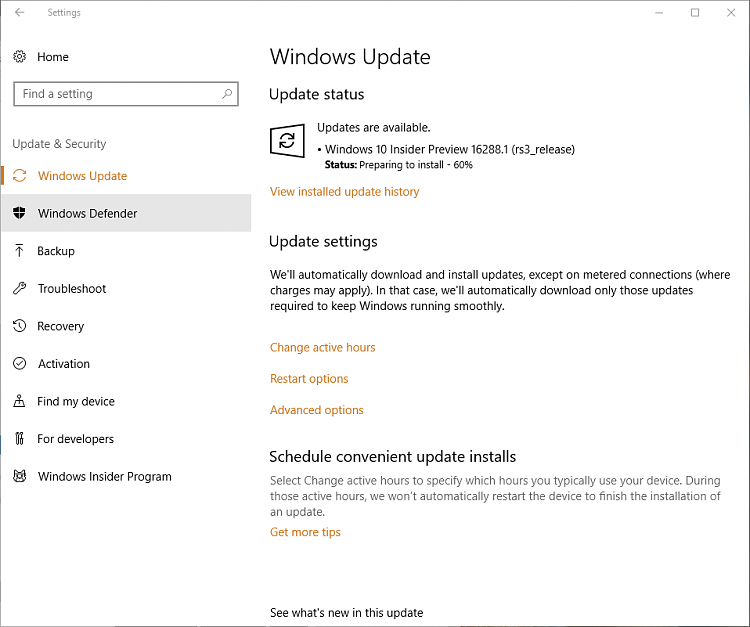
Task: Click the Find my device person icon
Action: [x=19, y=401]
